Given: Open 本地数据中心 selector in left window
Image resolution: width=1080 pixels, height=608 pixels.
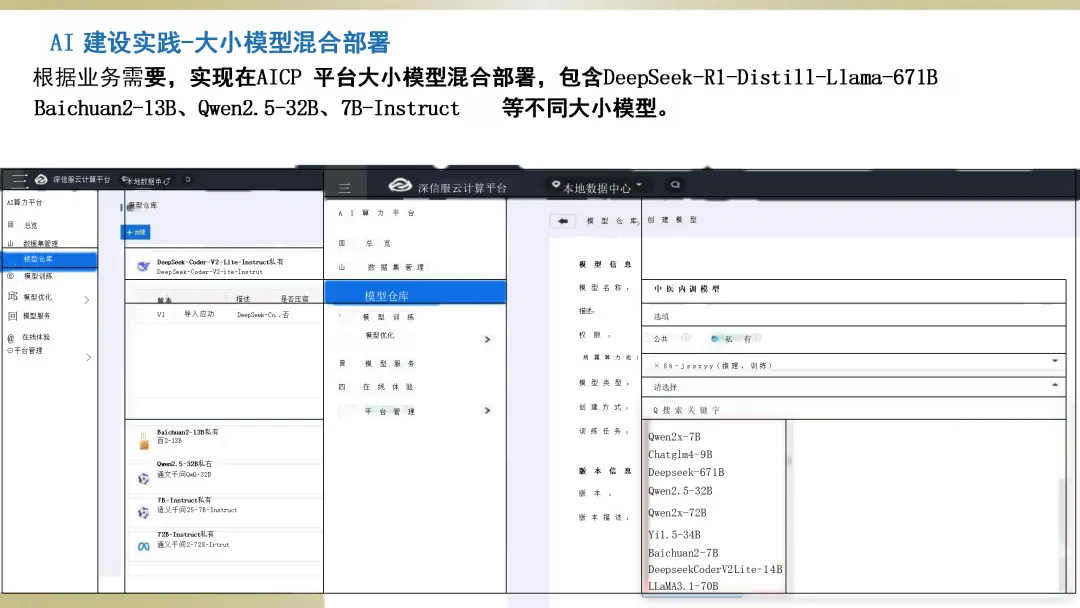Looking at the screenshot, I should point(146,181).
